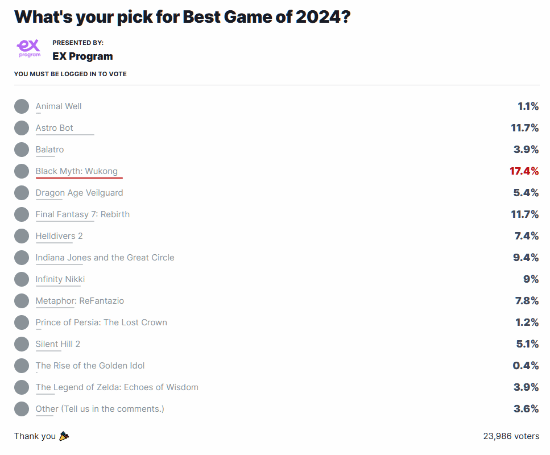Select the Silent Hill 2 radio button

click(x=21, y=344)
